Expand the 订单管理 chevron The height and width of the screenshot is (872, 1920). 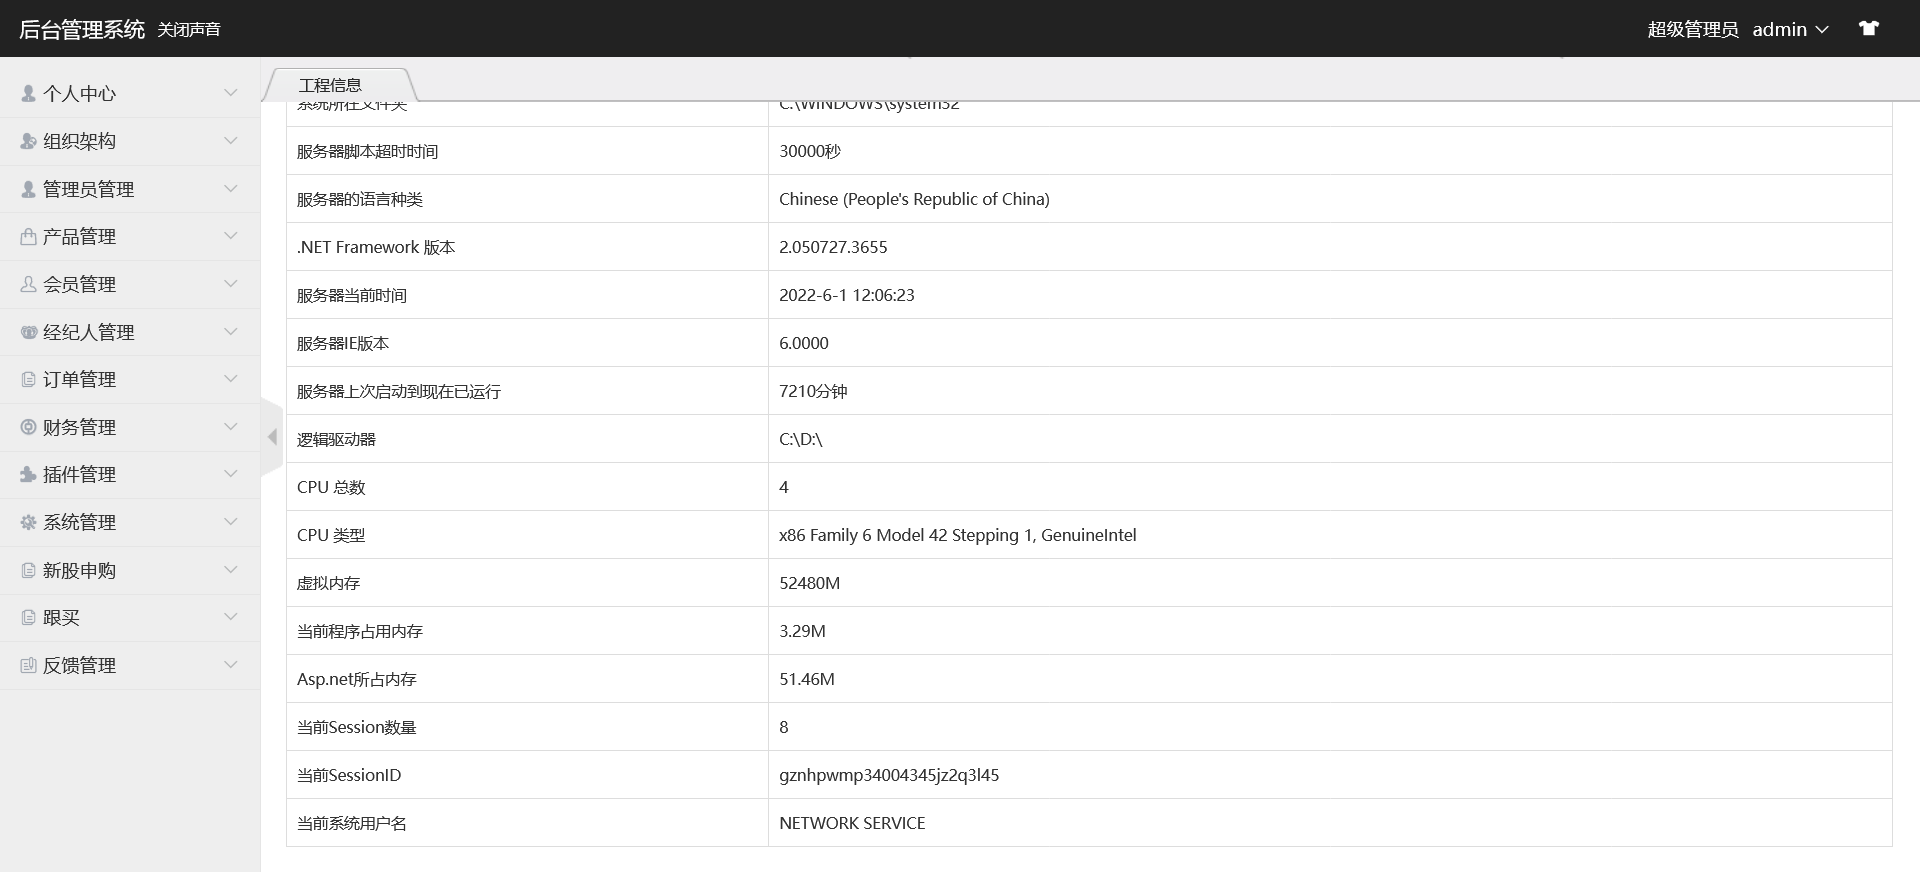coord(231,379)
